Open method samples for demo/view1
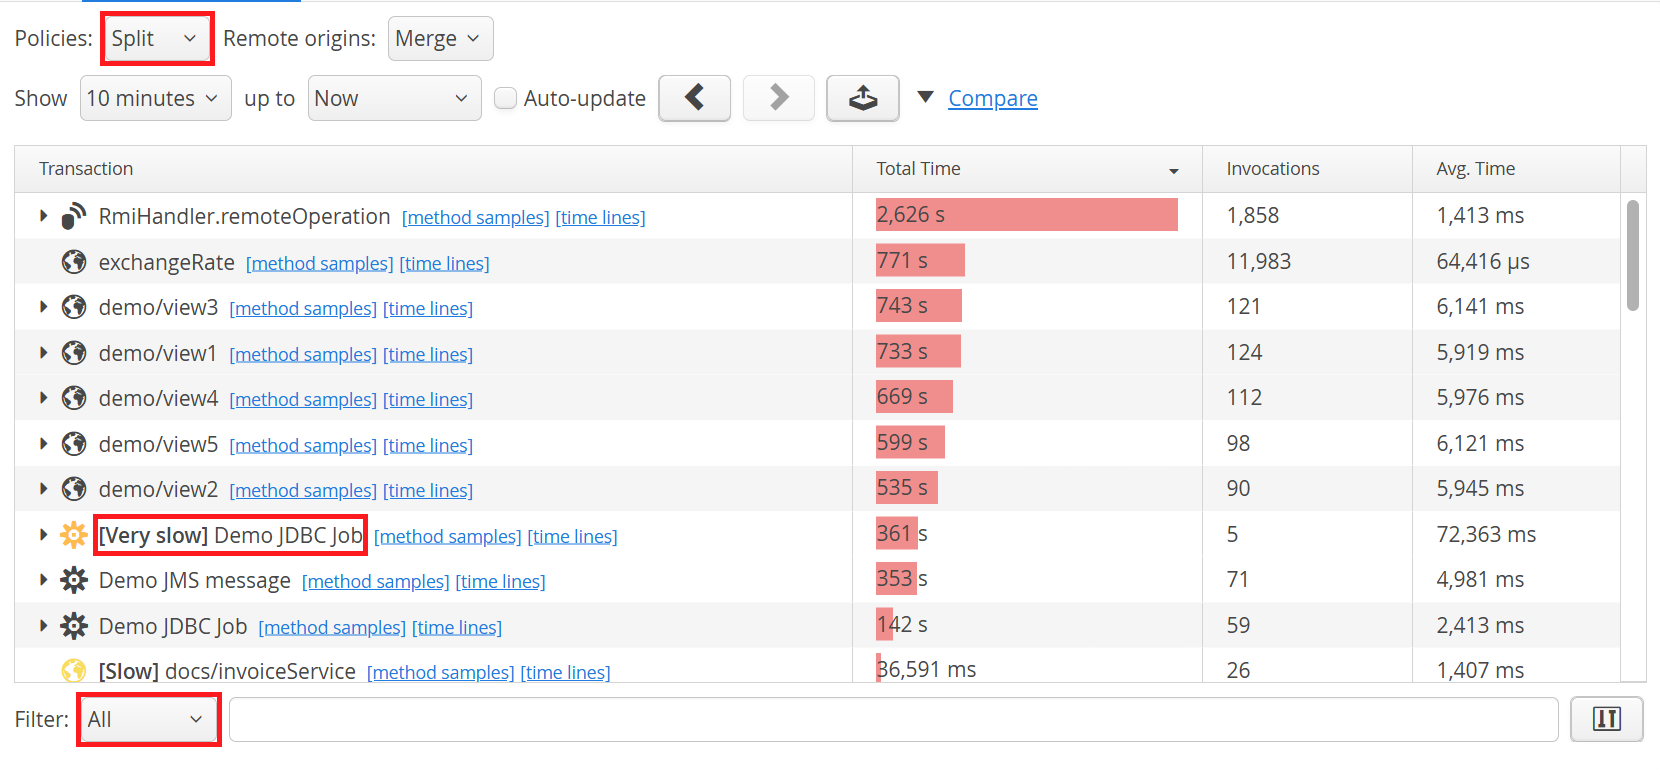1660x775 pixels. coord(303,355)
